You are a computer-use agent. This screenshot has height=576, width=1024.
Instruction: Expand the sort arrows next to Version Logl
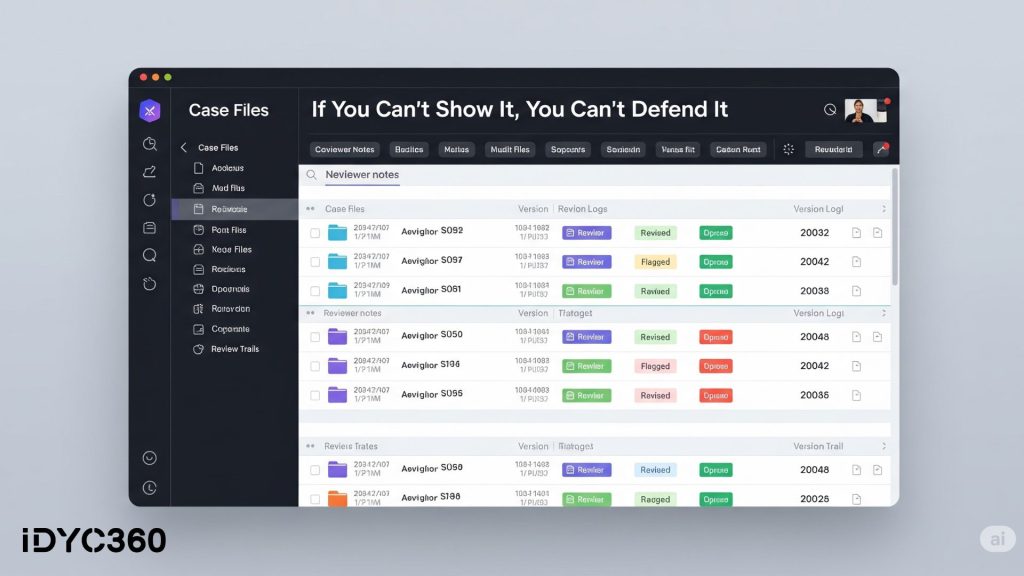883,209
